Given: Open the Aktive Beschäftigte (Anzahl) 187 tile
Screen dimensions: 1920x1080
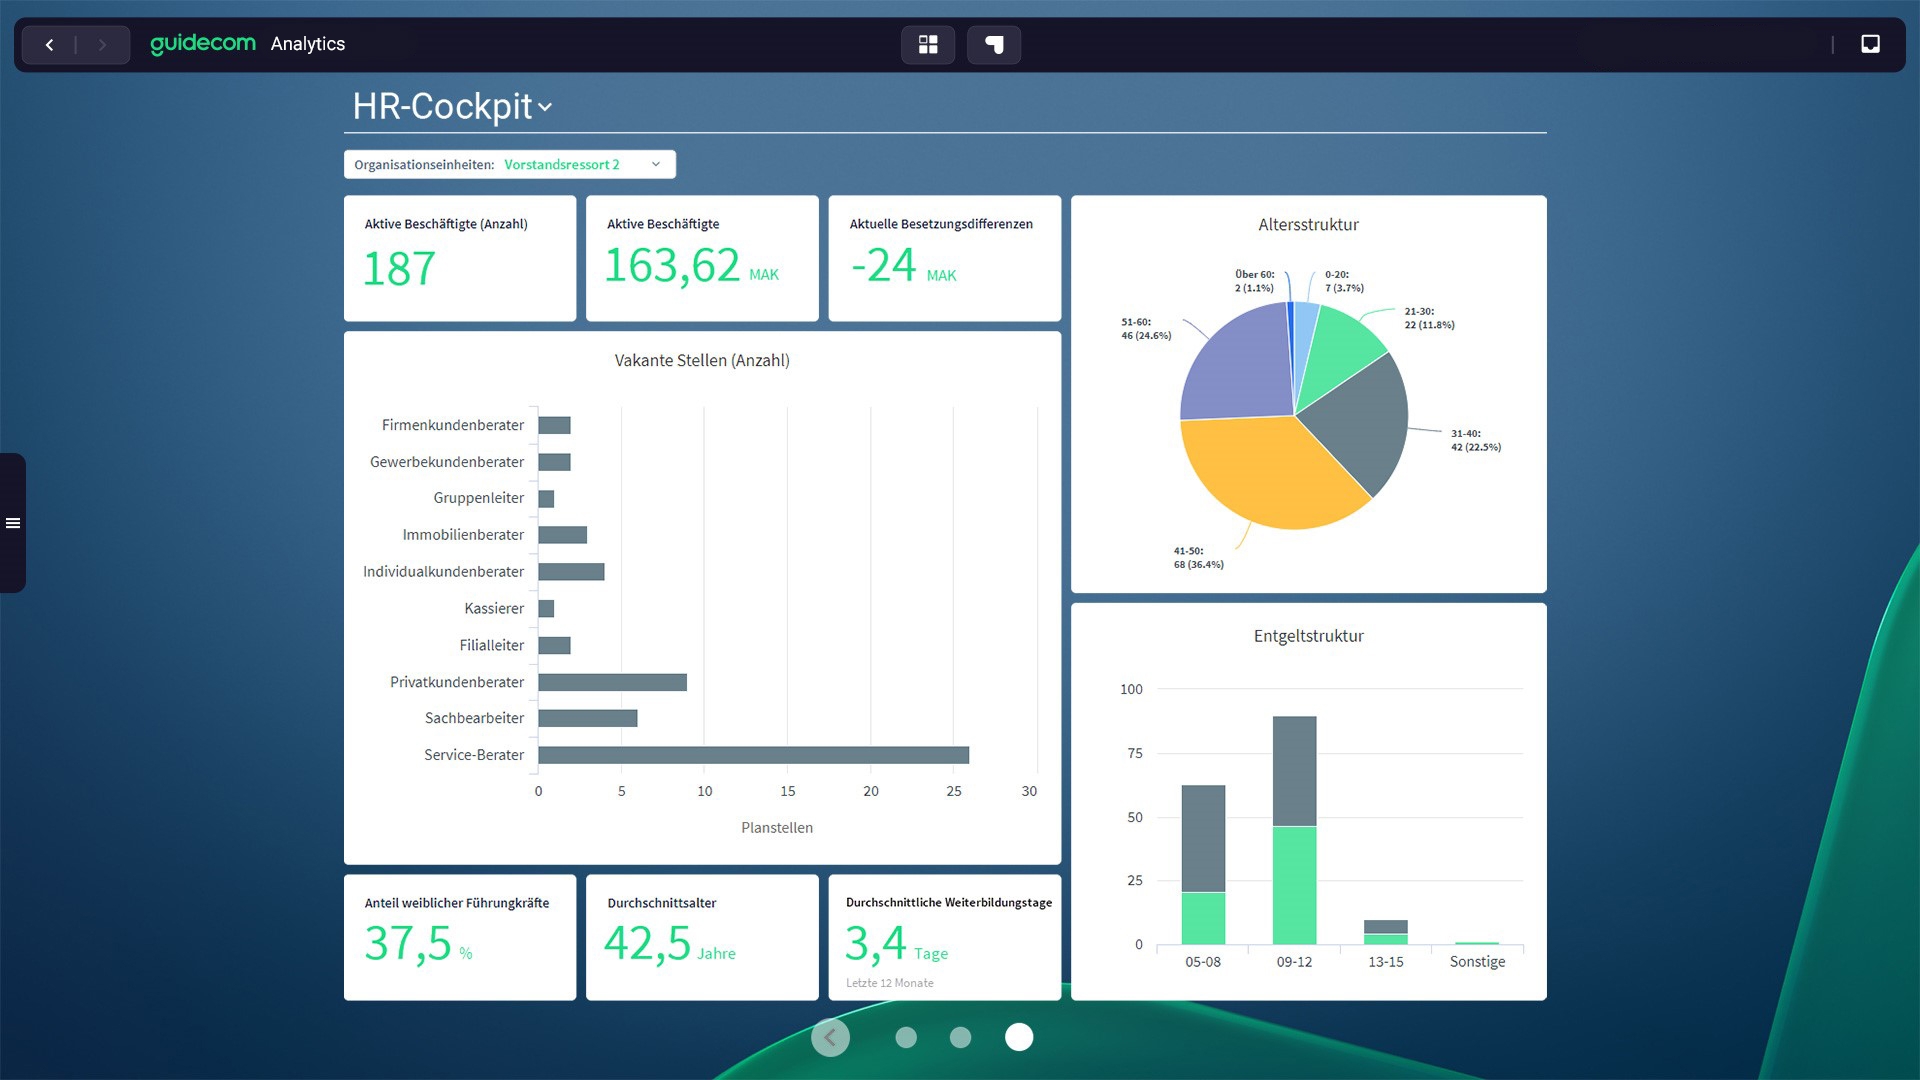Looking at the screenshot, I should (459, 258).
